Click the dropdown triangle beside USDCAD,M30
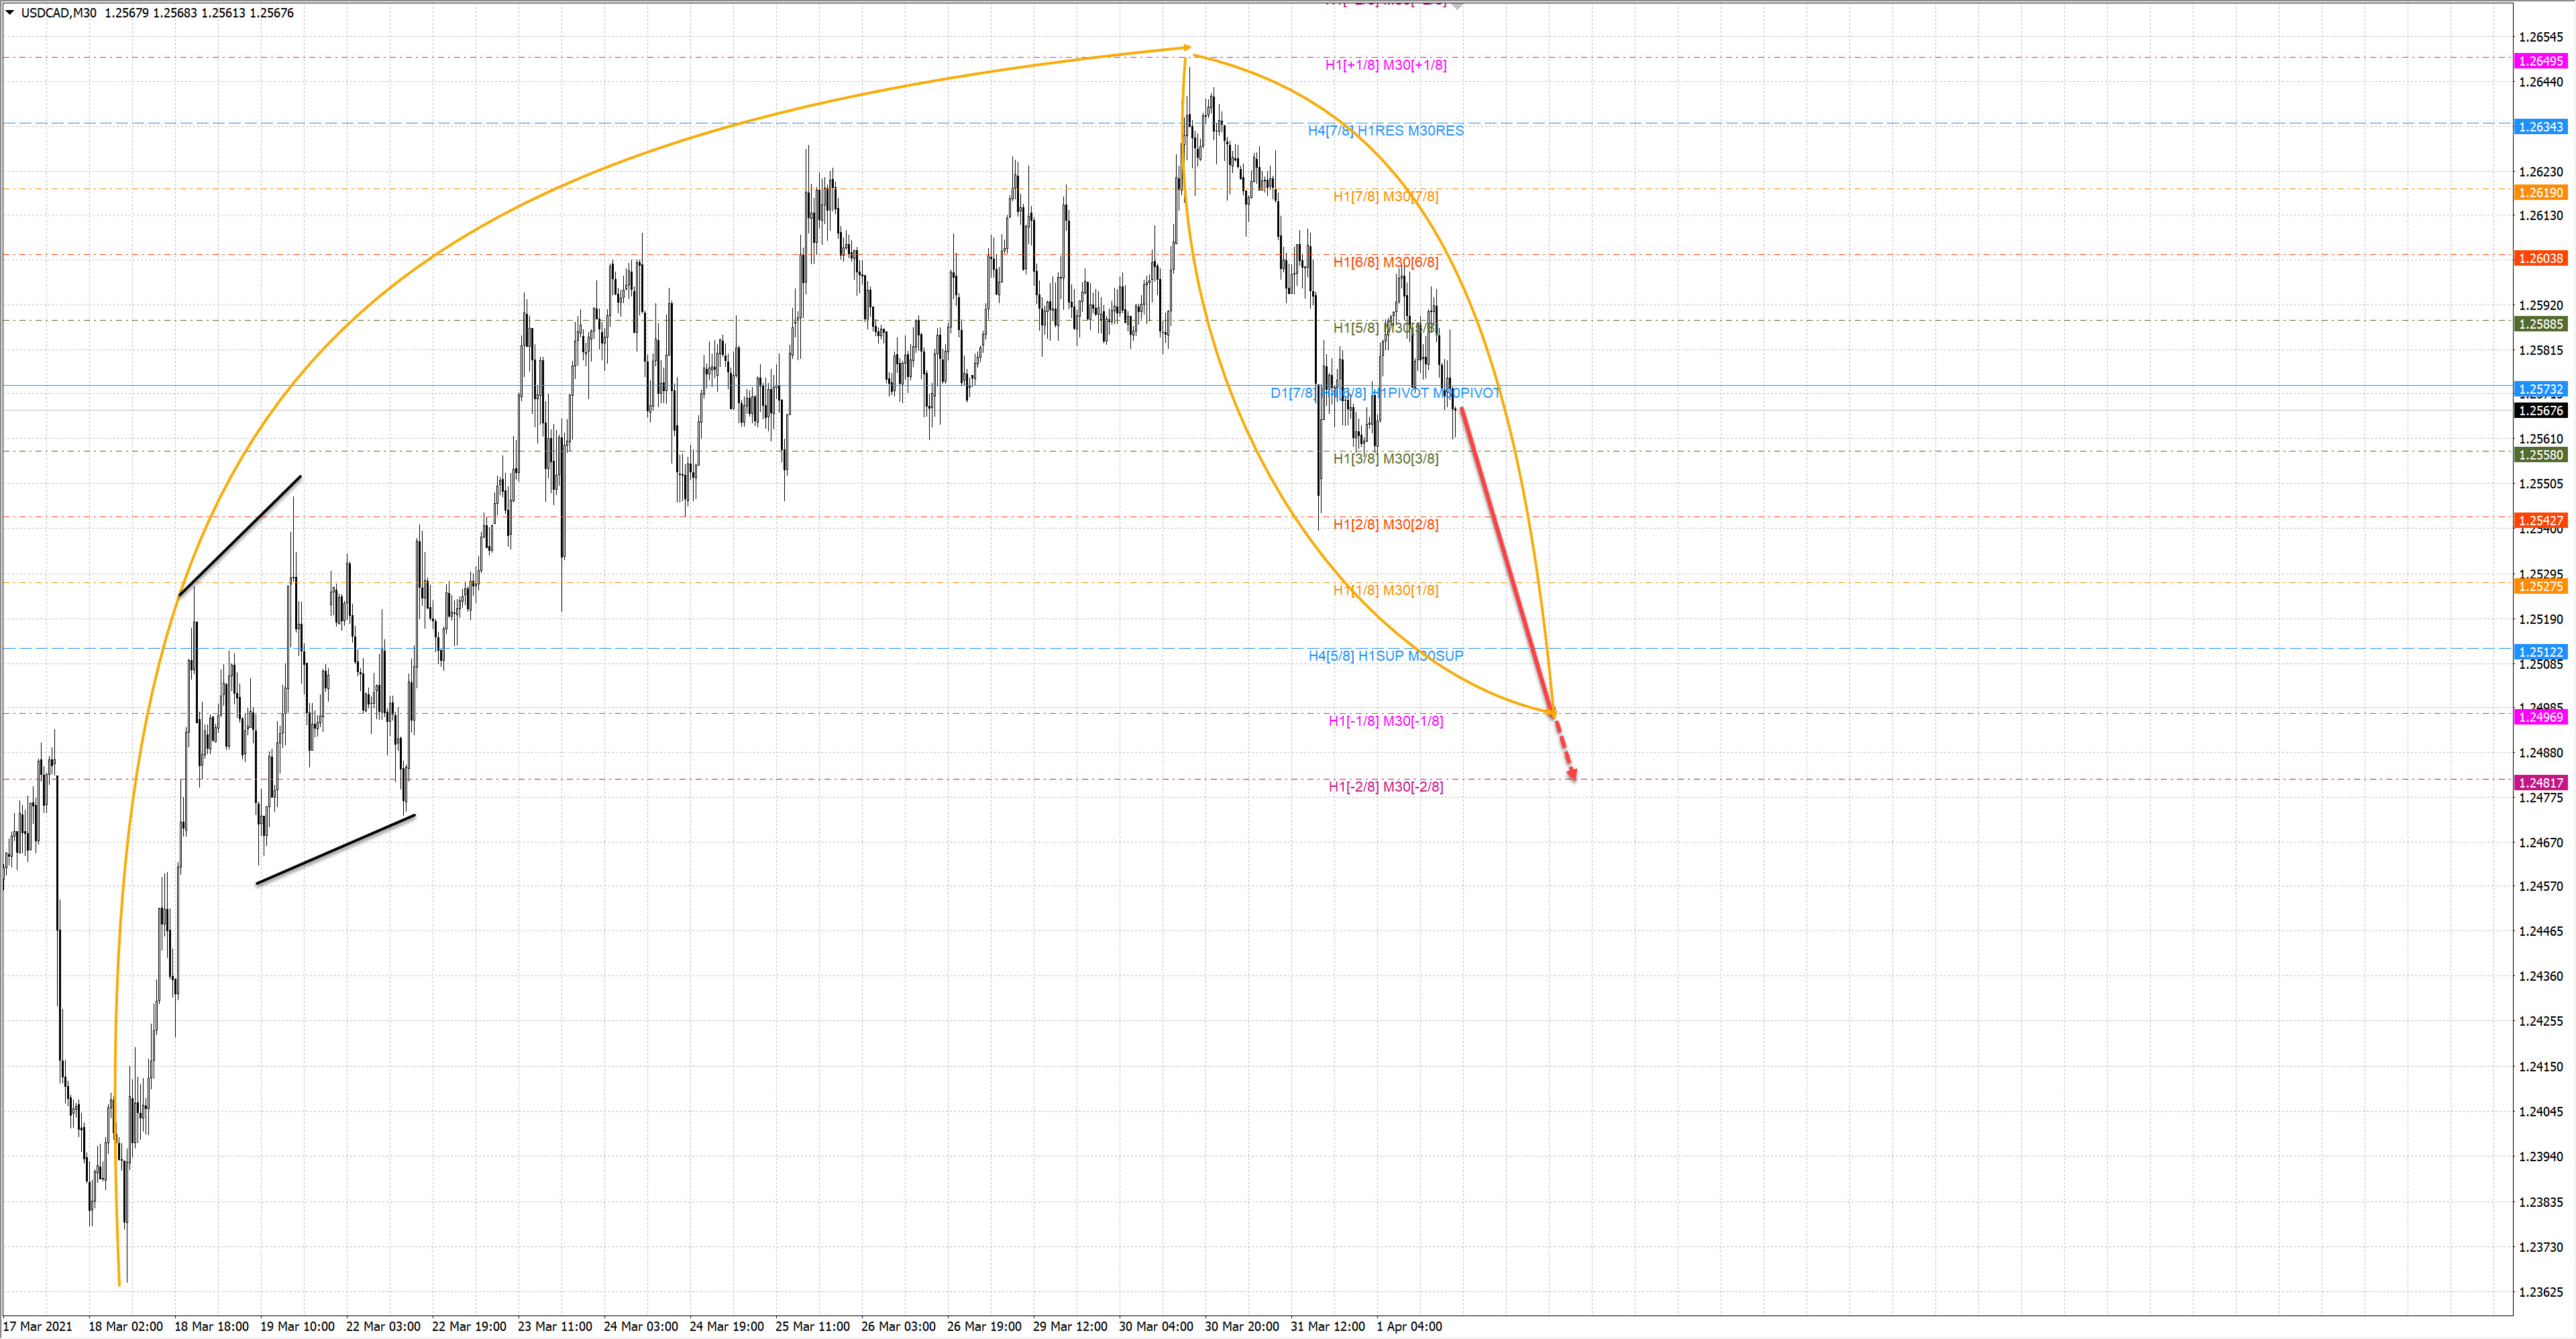The height and width of the screenshot is (1339, 2576). click(x=10, y=13)
